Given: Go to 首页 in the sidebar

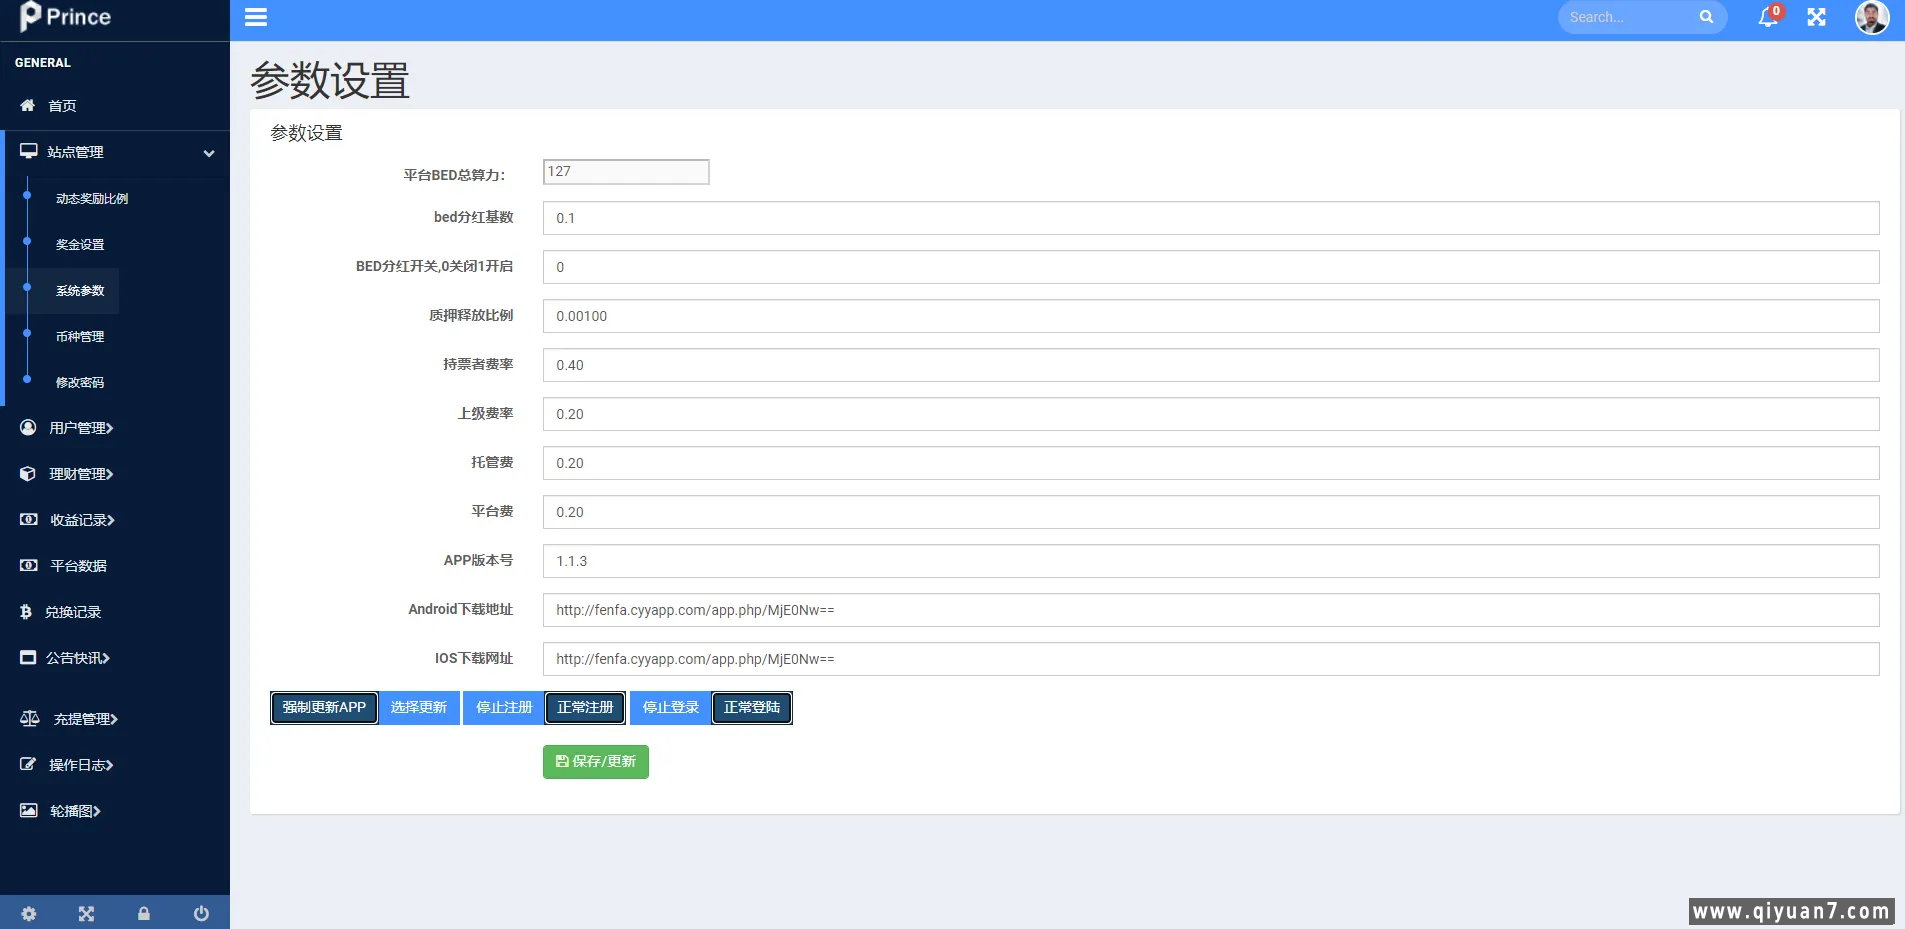Looking at the screenshot, I should (62, 106).
